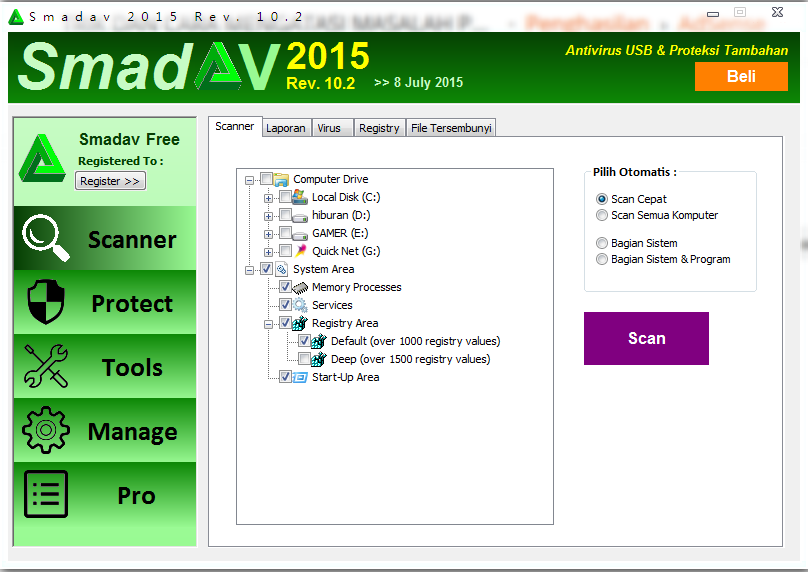Tick the Quick Net (G:) checkbox
This screenshot has height=572, width=808.
pyautogui.click(x=285, y=250)
